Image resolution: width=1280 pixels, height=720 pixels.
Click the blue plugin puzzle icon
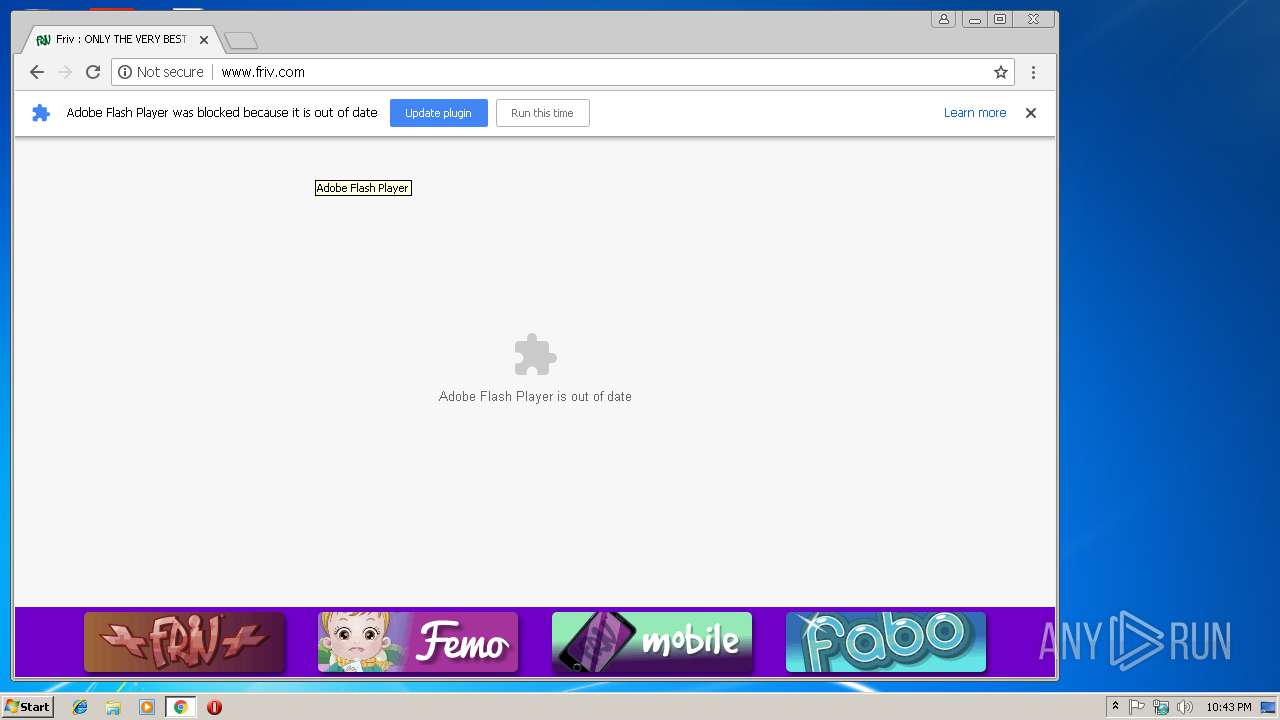click(x=41, y=113)
